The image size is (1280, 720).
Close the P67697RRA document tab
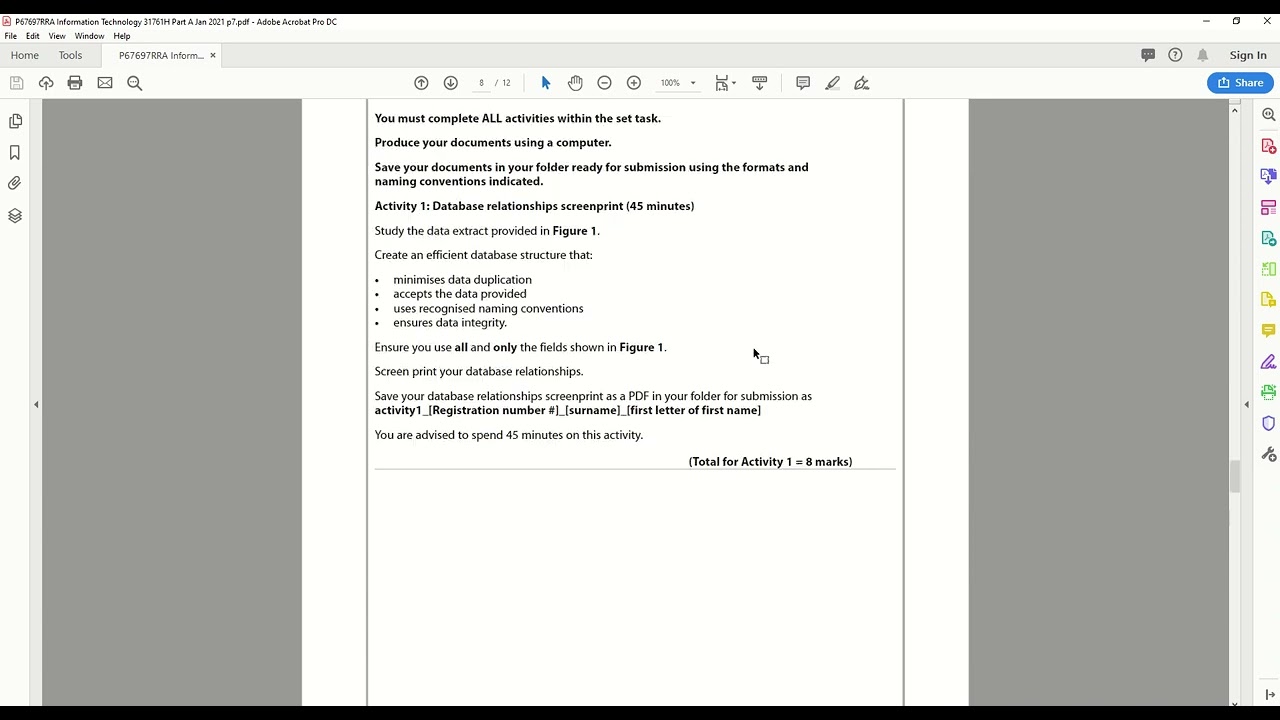(x=213, y=55)
